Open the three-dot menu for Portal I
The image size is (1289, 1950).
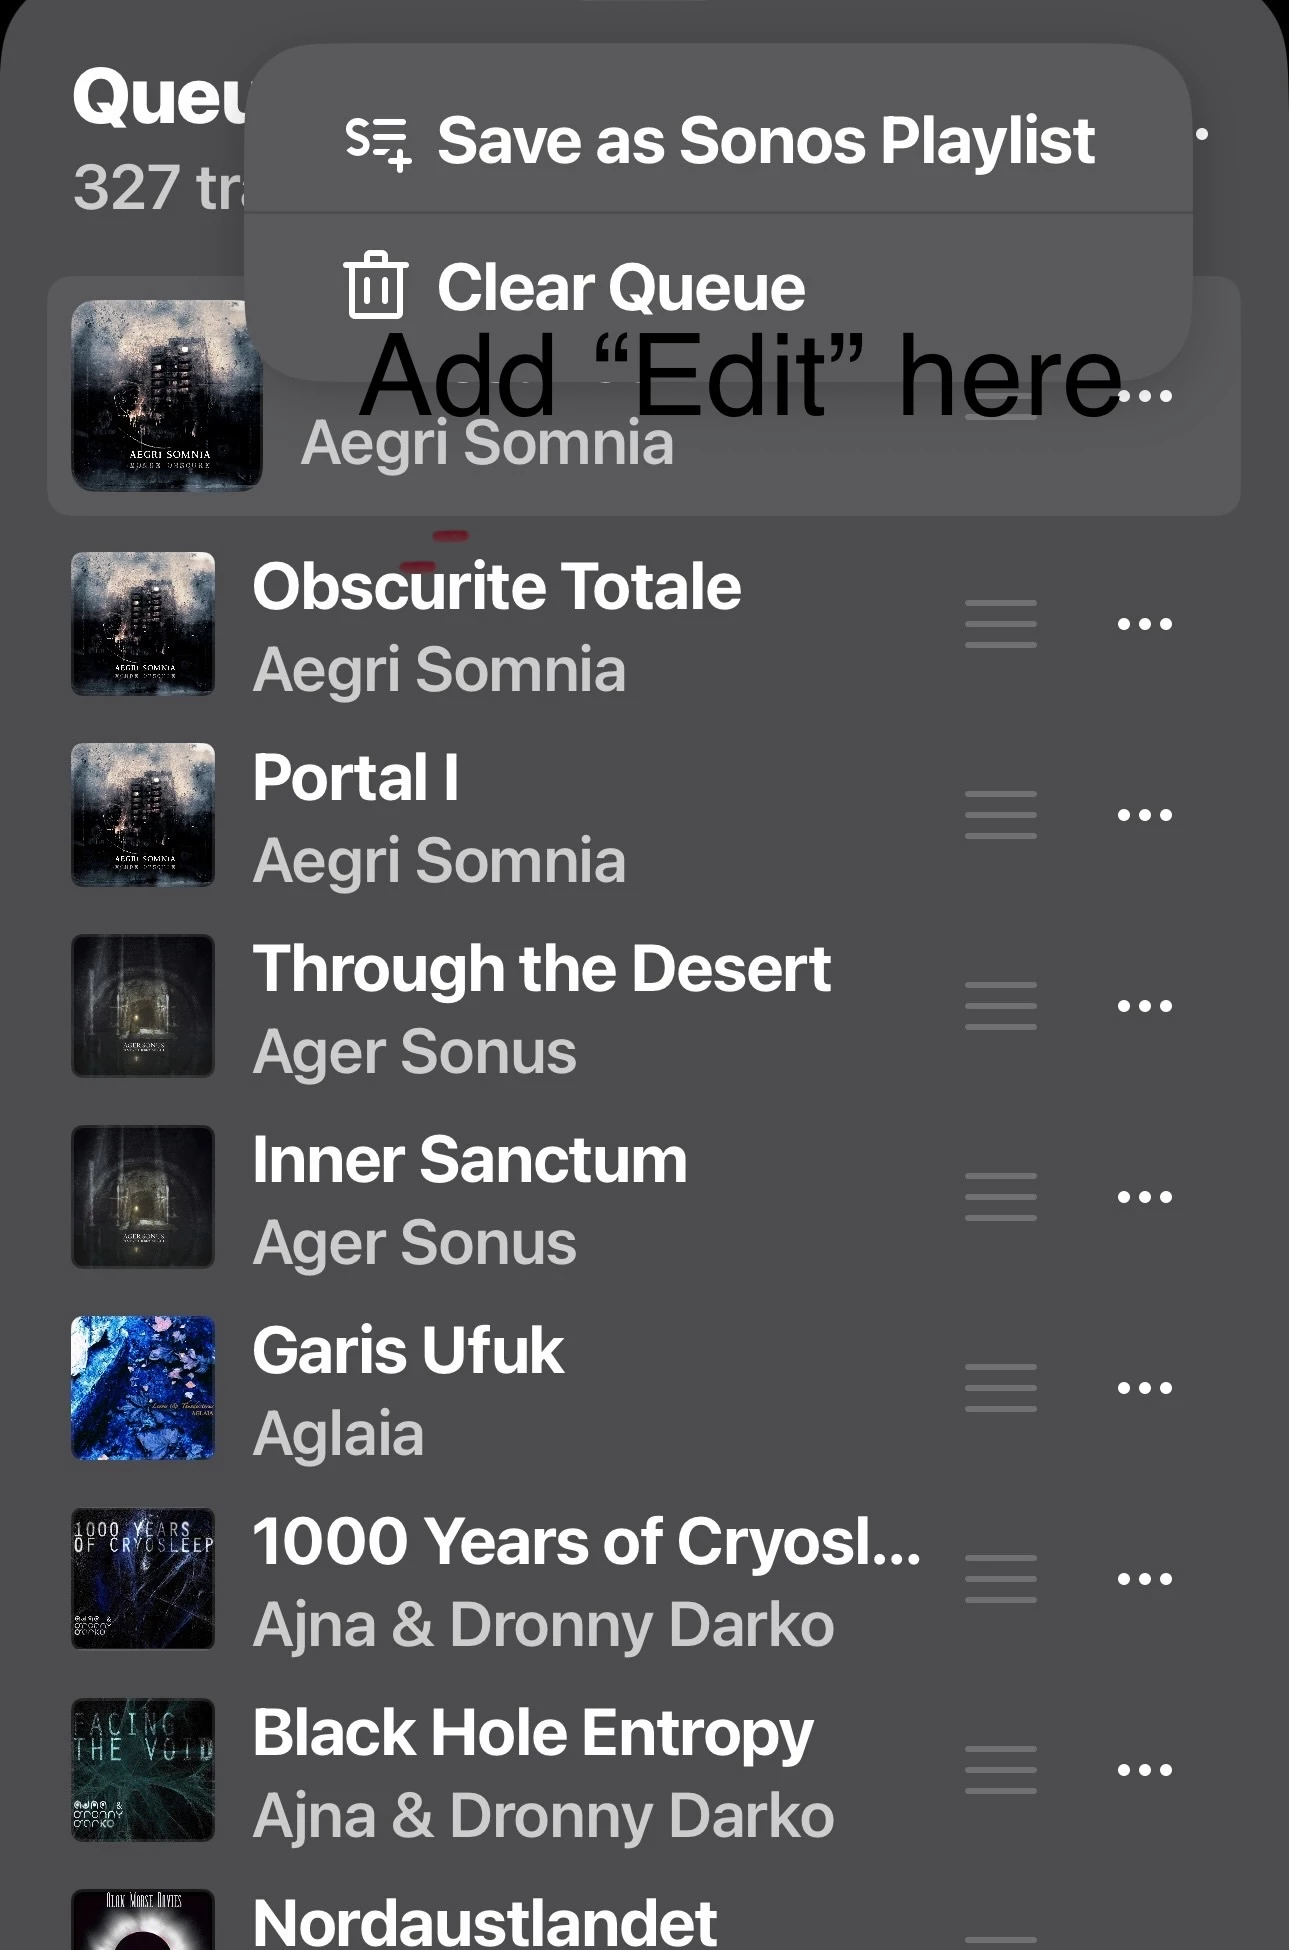click(x=1144, y=815)
